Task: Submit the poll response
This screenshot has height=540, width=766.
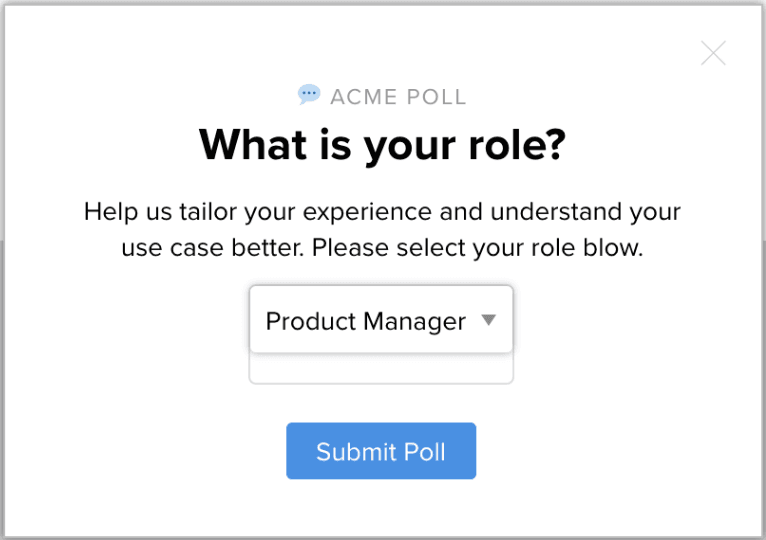Action: click(x=381, y=451)
